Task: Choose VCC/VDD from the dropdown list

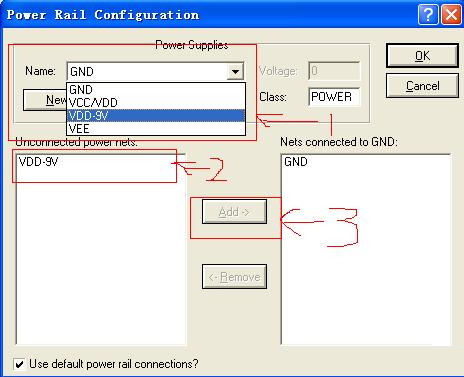Action: (156, 103)
